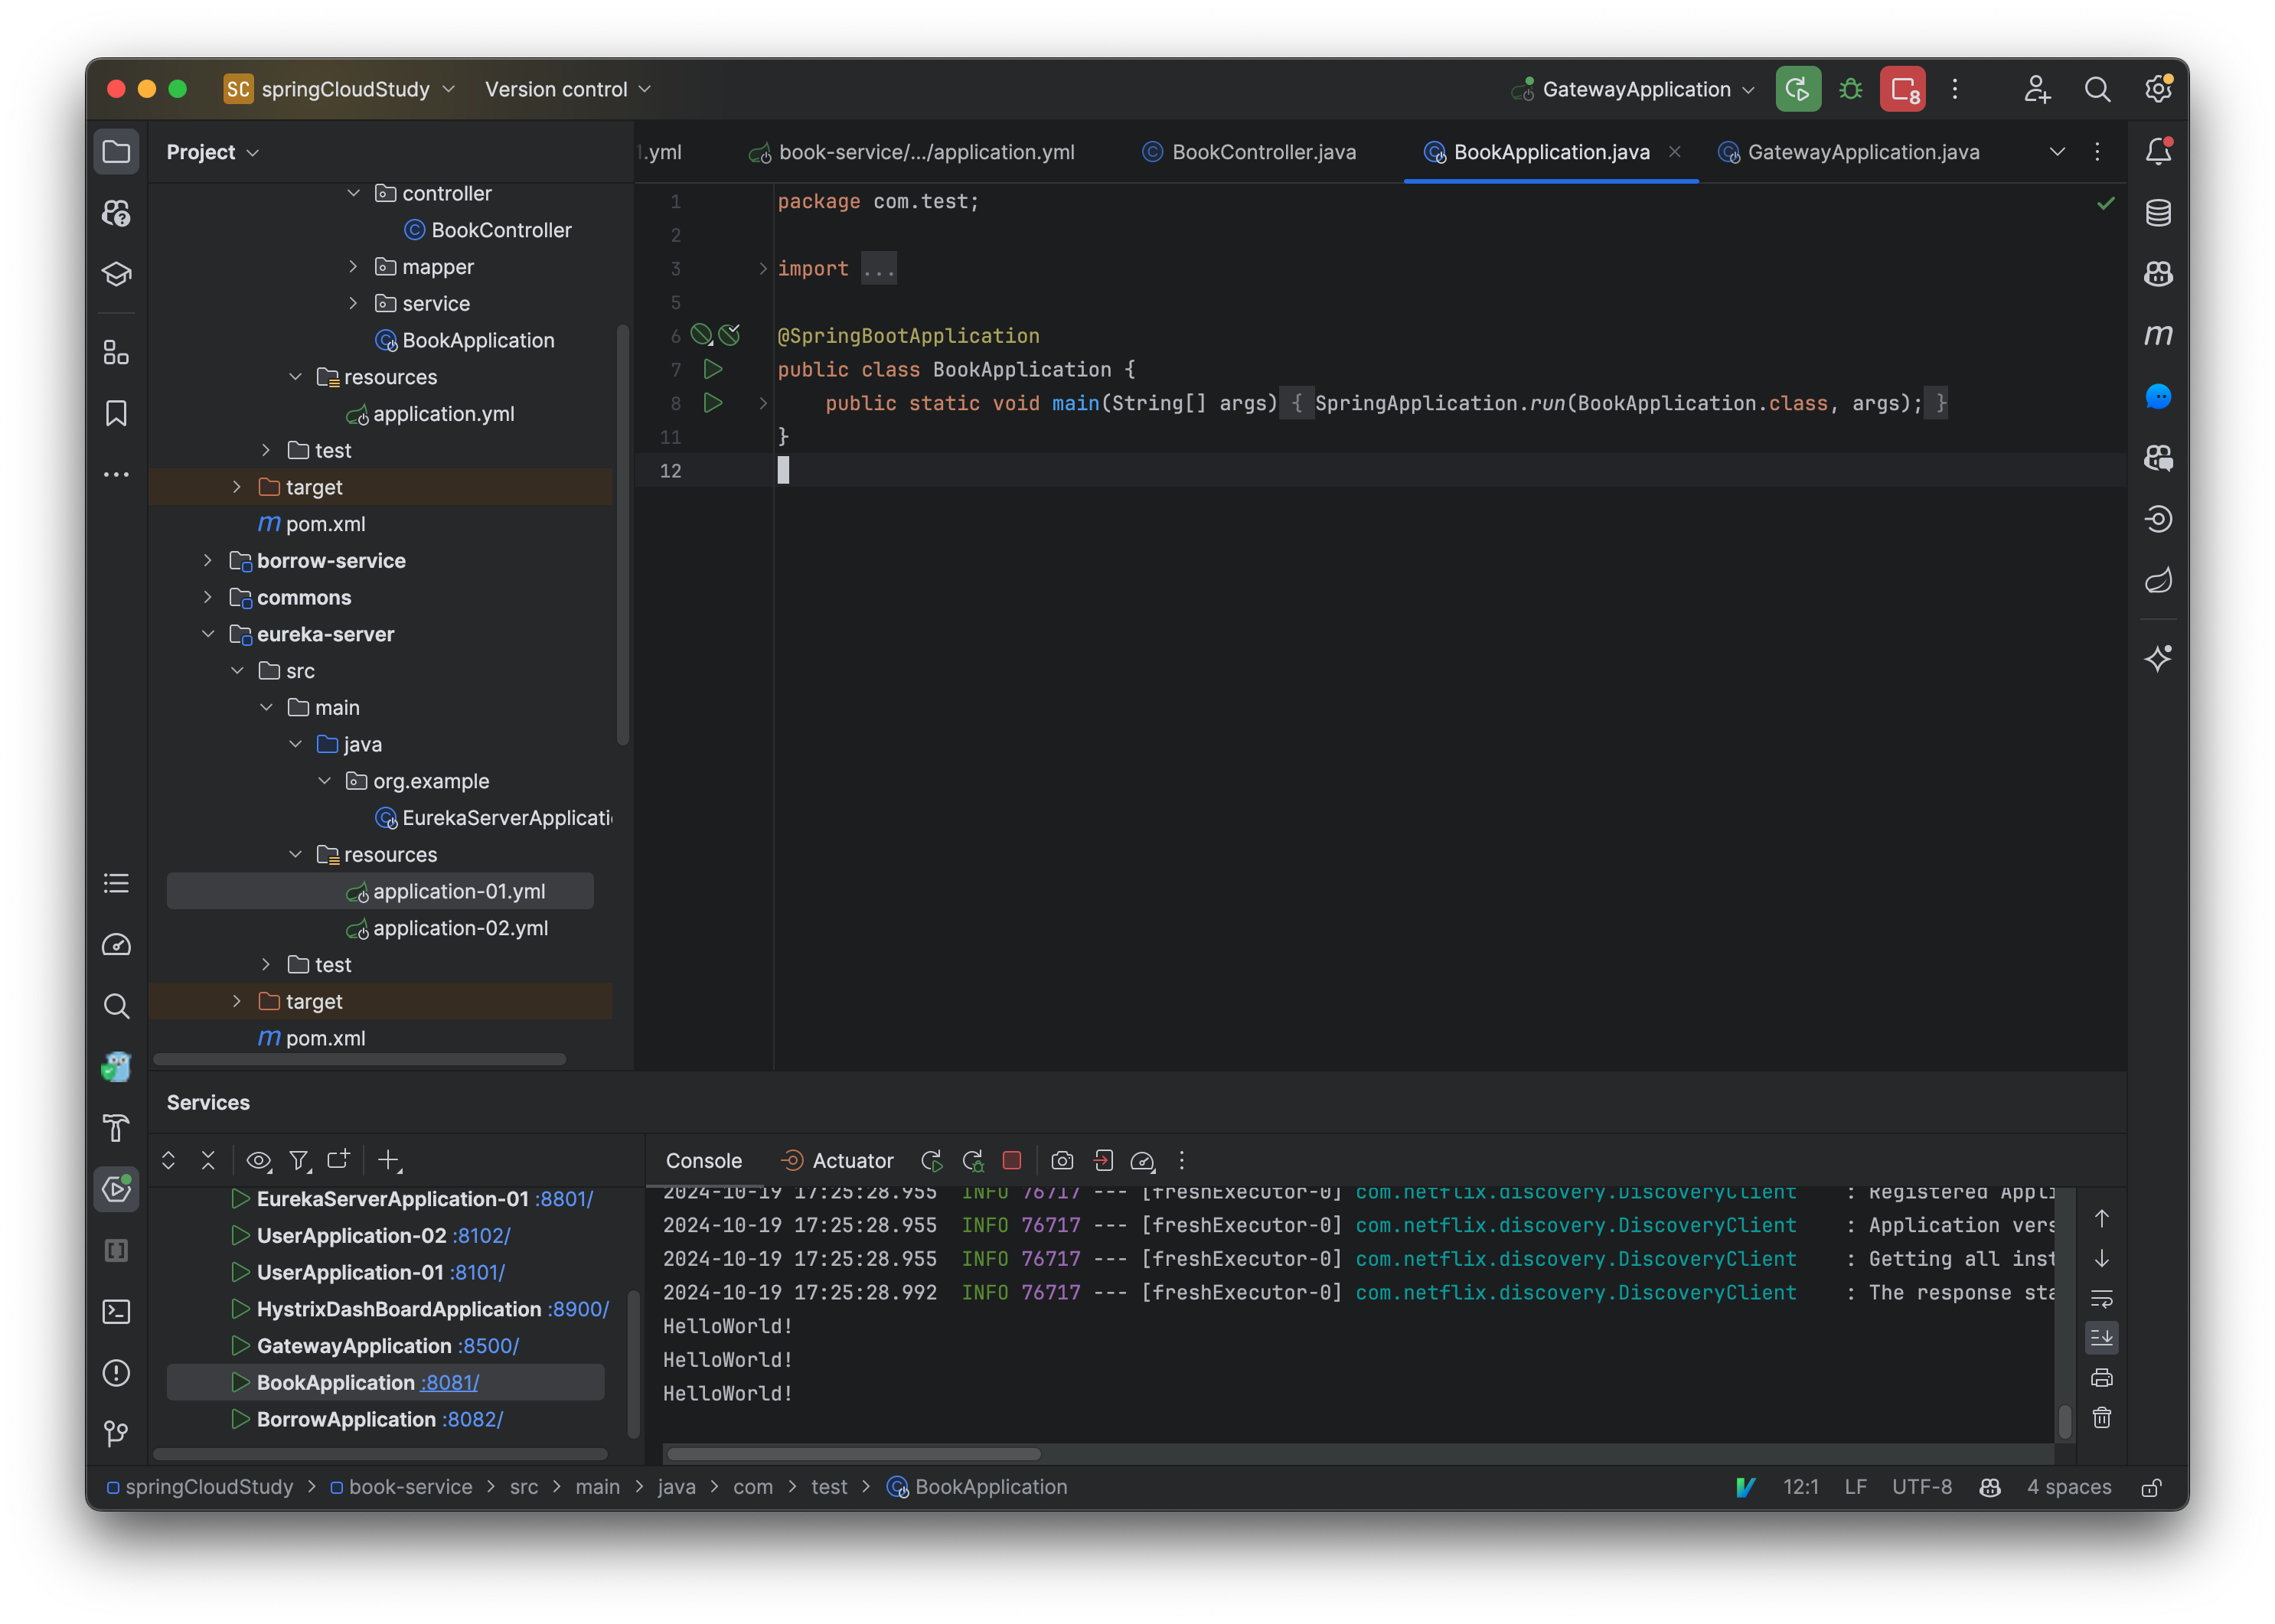The image size is (2275, 1624).
Task: Show hidden editor tabs dropdown arrow
Action: pyautogui.click(x=2057, y=152)
